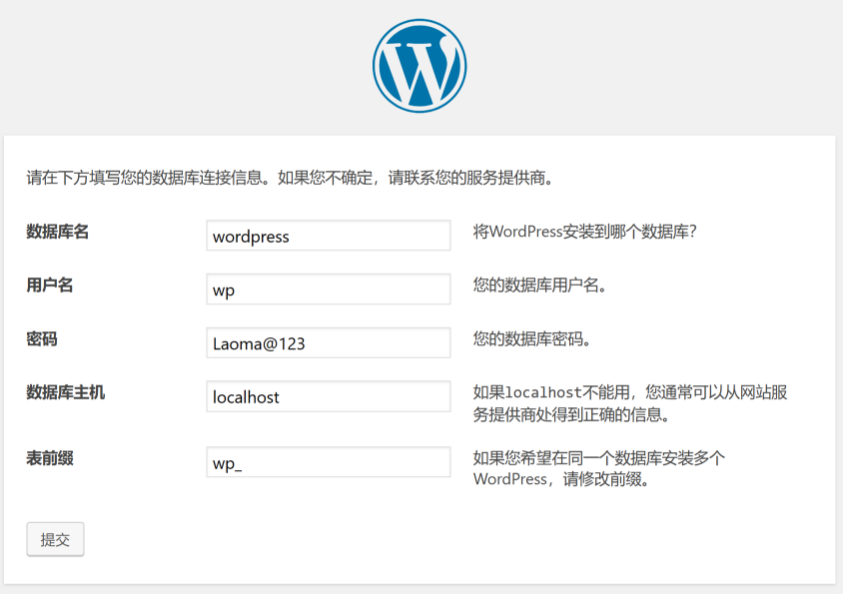Click the hint starting with 如果localhost不能用
Viewport: 845px width, 594px height.
pyautogui.click(x=630, y=403)
